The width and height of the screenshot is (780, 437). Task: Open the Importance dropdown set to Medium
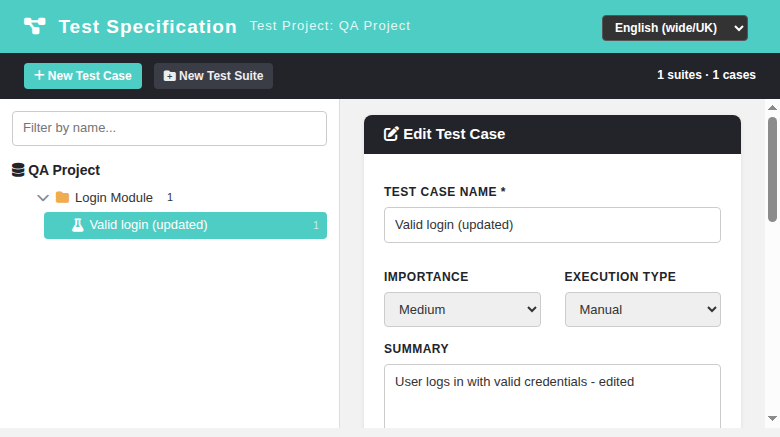coord(462,310)
